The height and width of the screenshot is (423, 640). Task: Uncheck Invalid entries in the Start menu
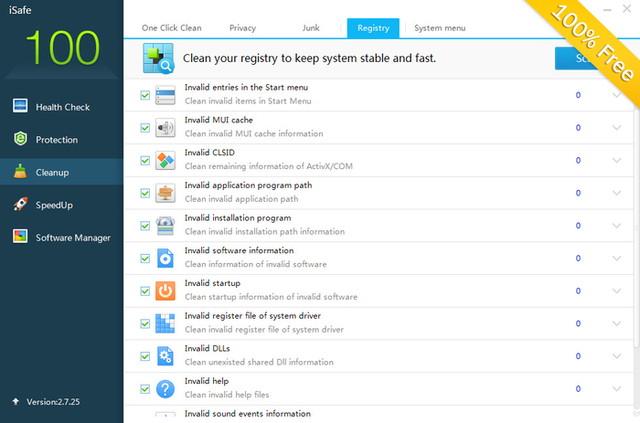pyautogui.click(x=145, y=95)
